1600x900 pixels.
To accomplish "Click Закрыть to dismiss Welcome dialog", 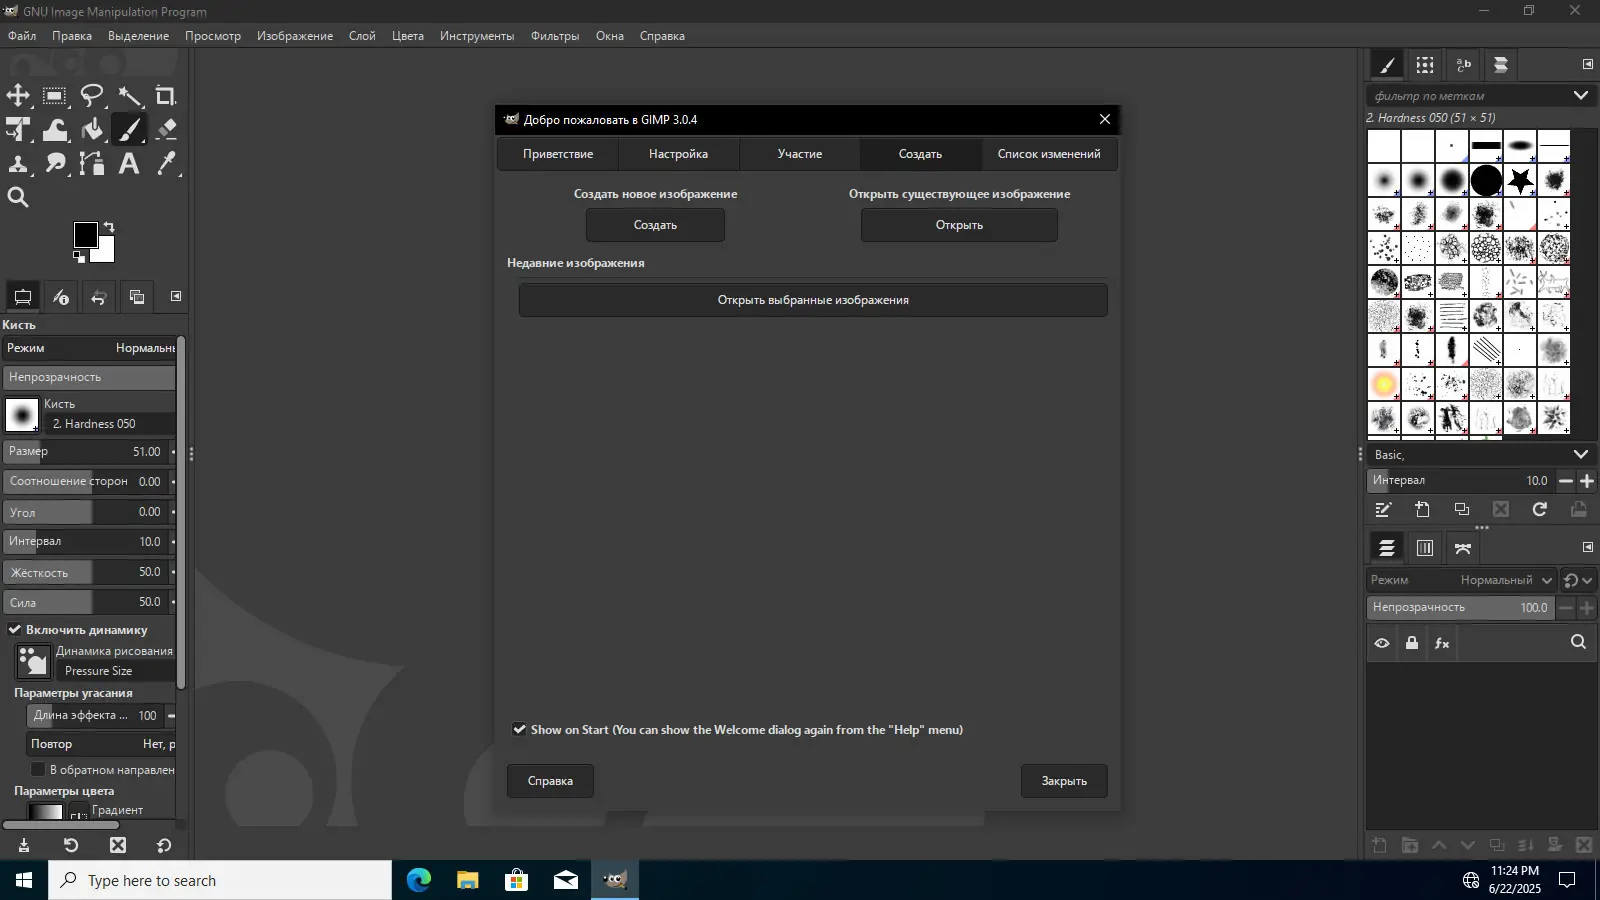I will coord(1064,781).
